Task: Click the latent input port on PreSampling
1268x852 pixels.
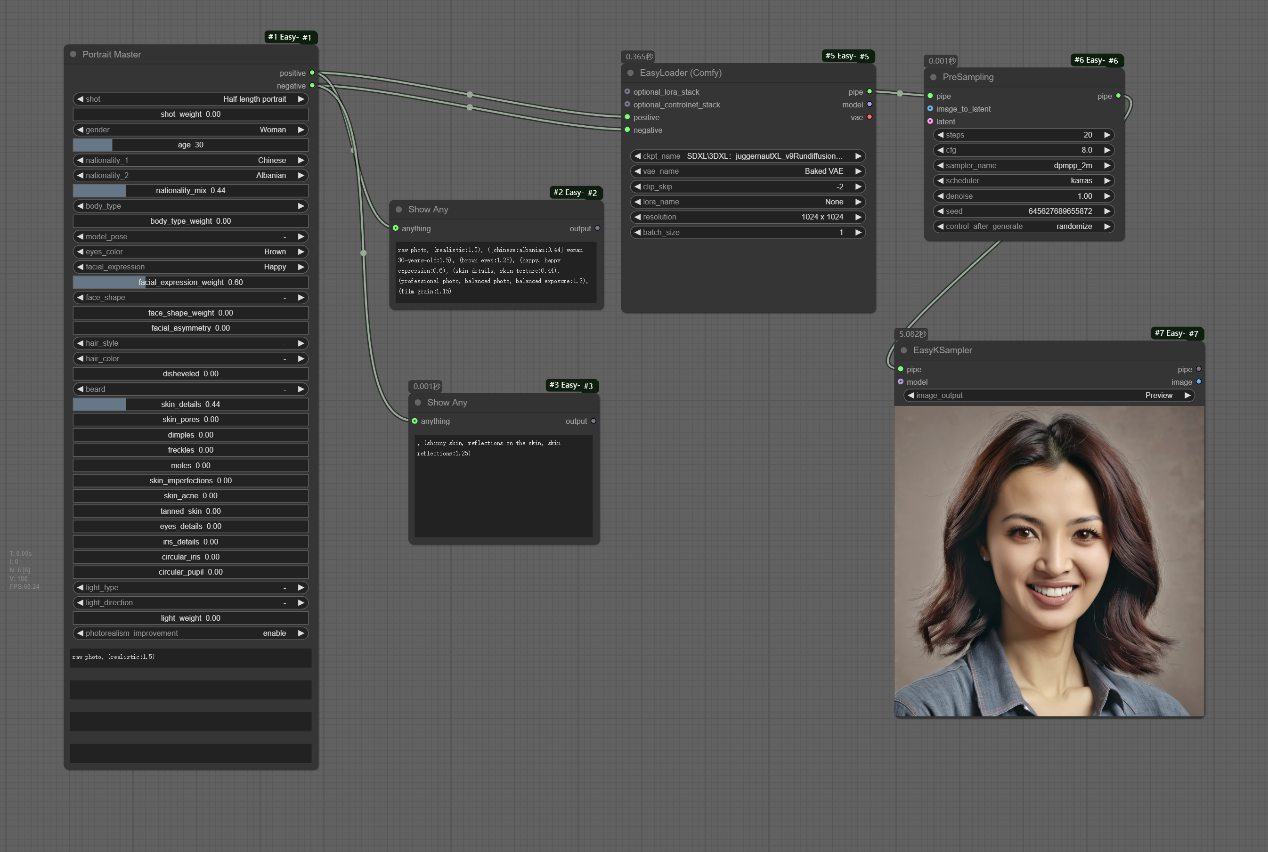Action: tap(930, 121)
